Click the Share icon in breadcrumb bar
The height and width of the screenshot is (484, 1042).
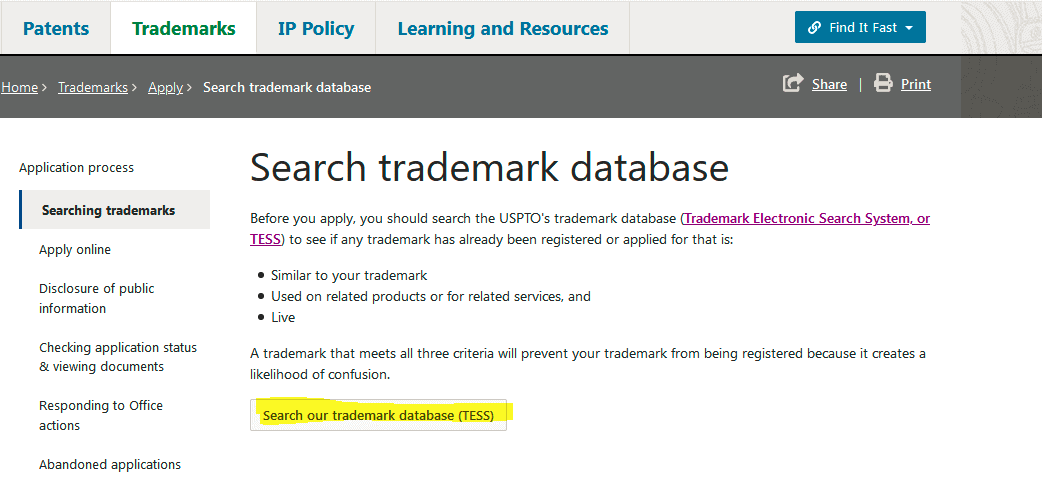tap(793, 84)
